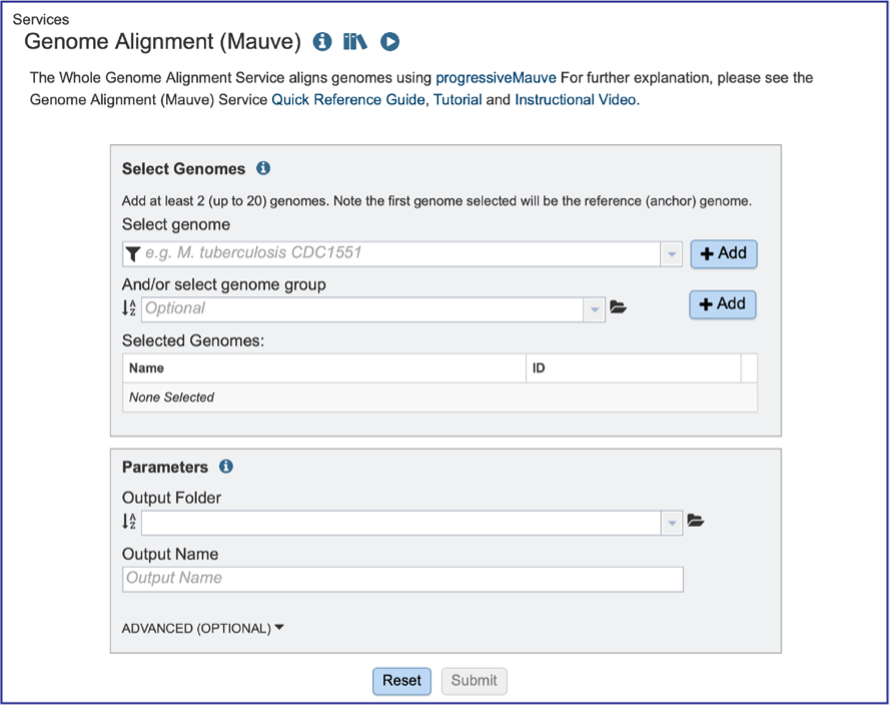Viewport: 892px width, 708px height.
Task: Toggle A-Z sort icon next to Output Folder
Action: 129,521
